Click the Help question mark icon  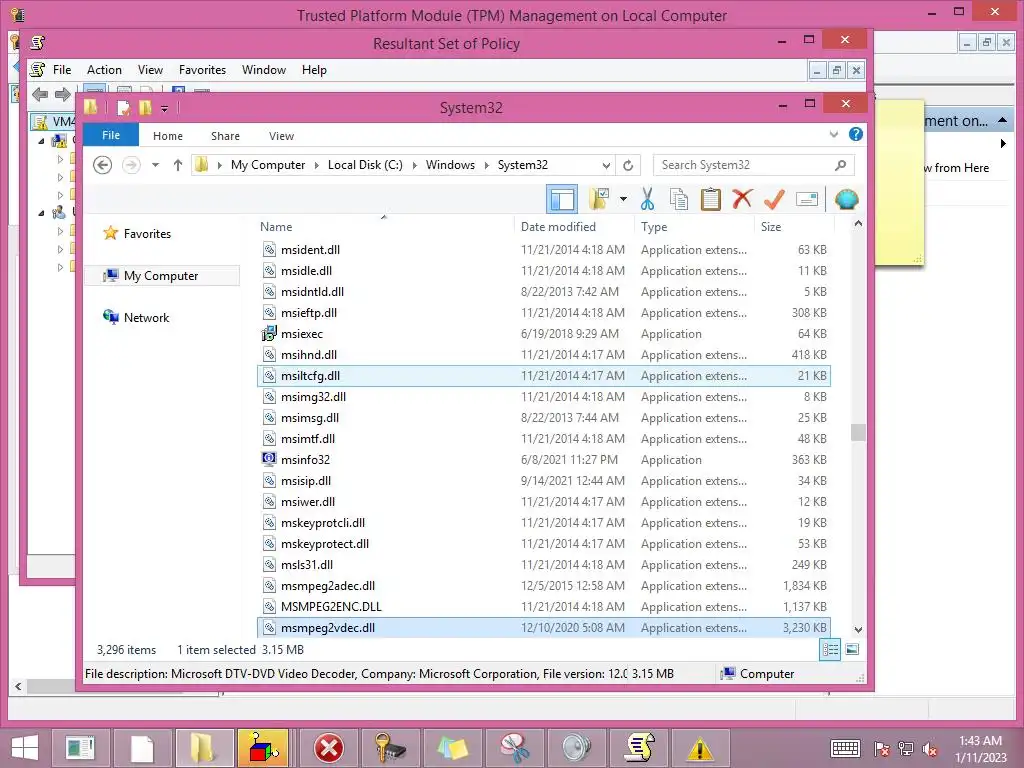coord(856,135)
